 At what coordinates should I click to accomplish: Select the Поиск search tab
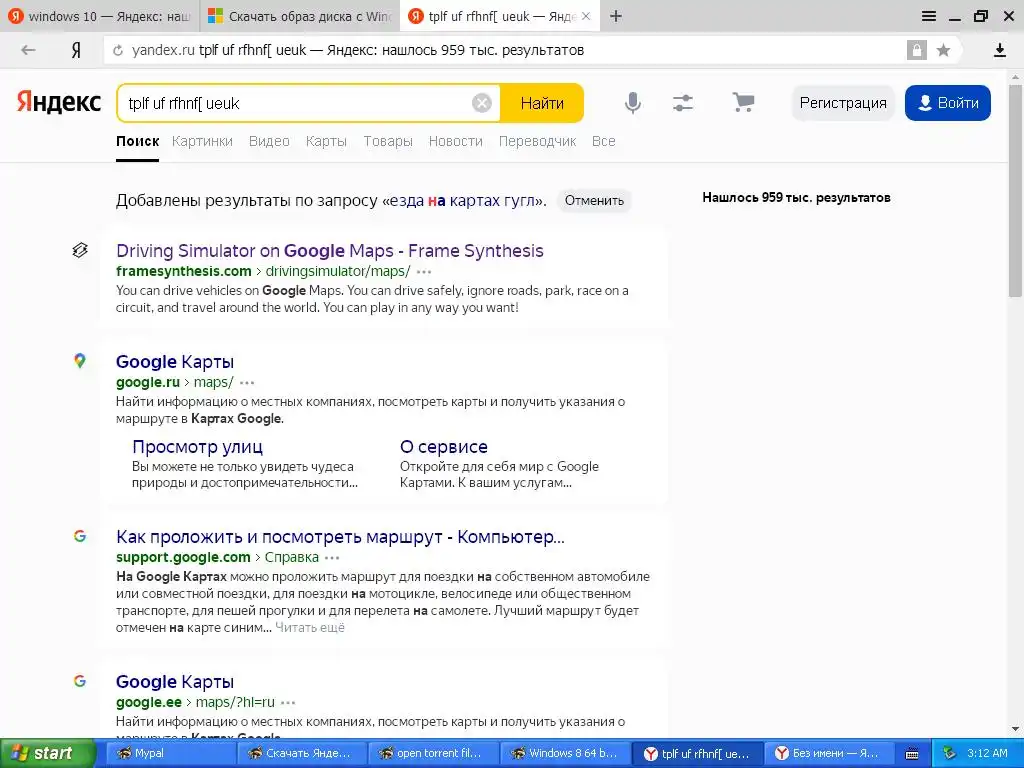coord(138,141)
